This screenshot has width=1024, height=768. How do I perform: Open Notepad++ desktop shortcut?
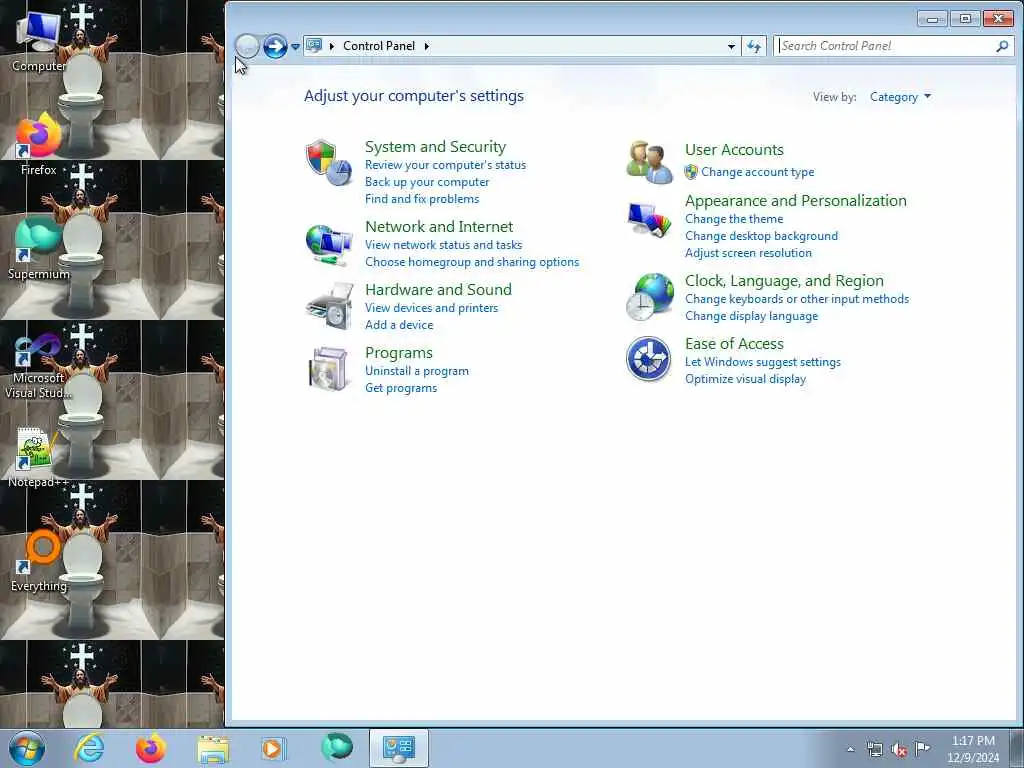point(39,457)
